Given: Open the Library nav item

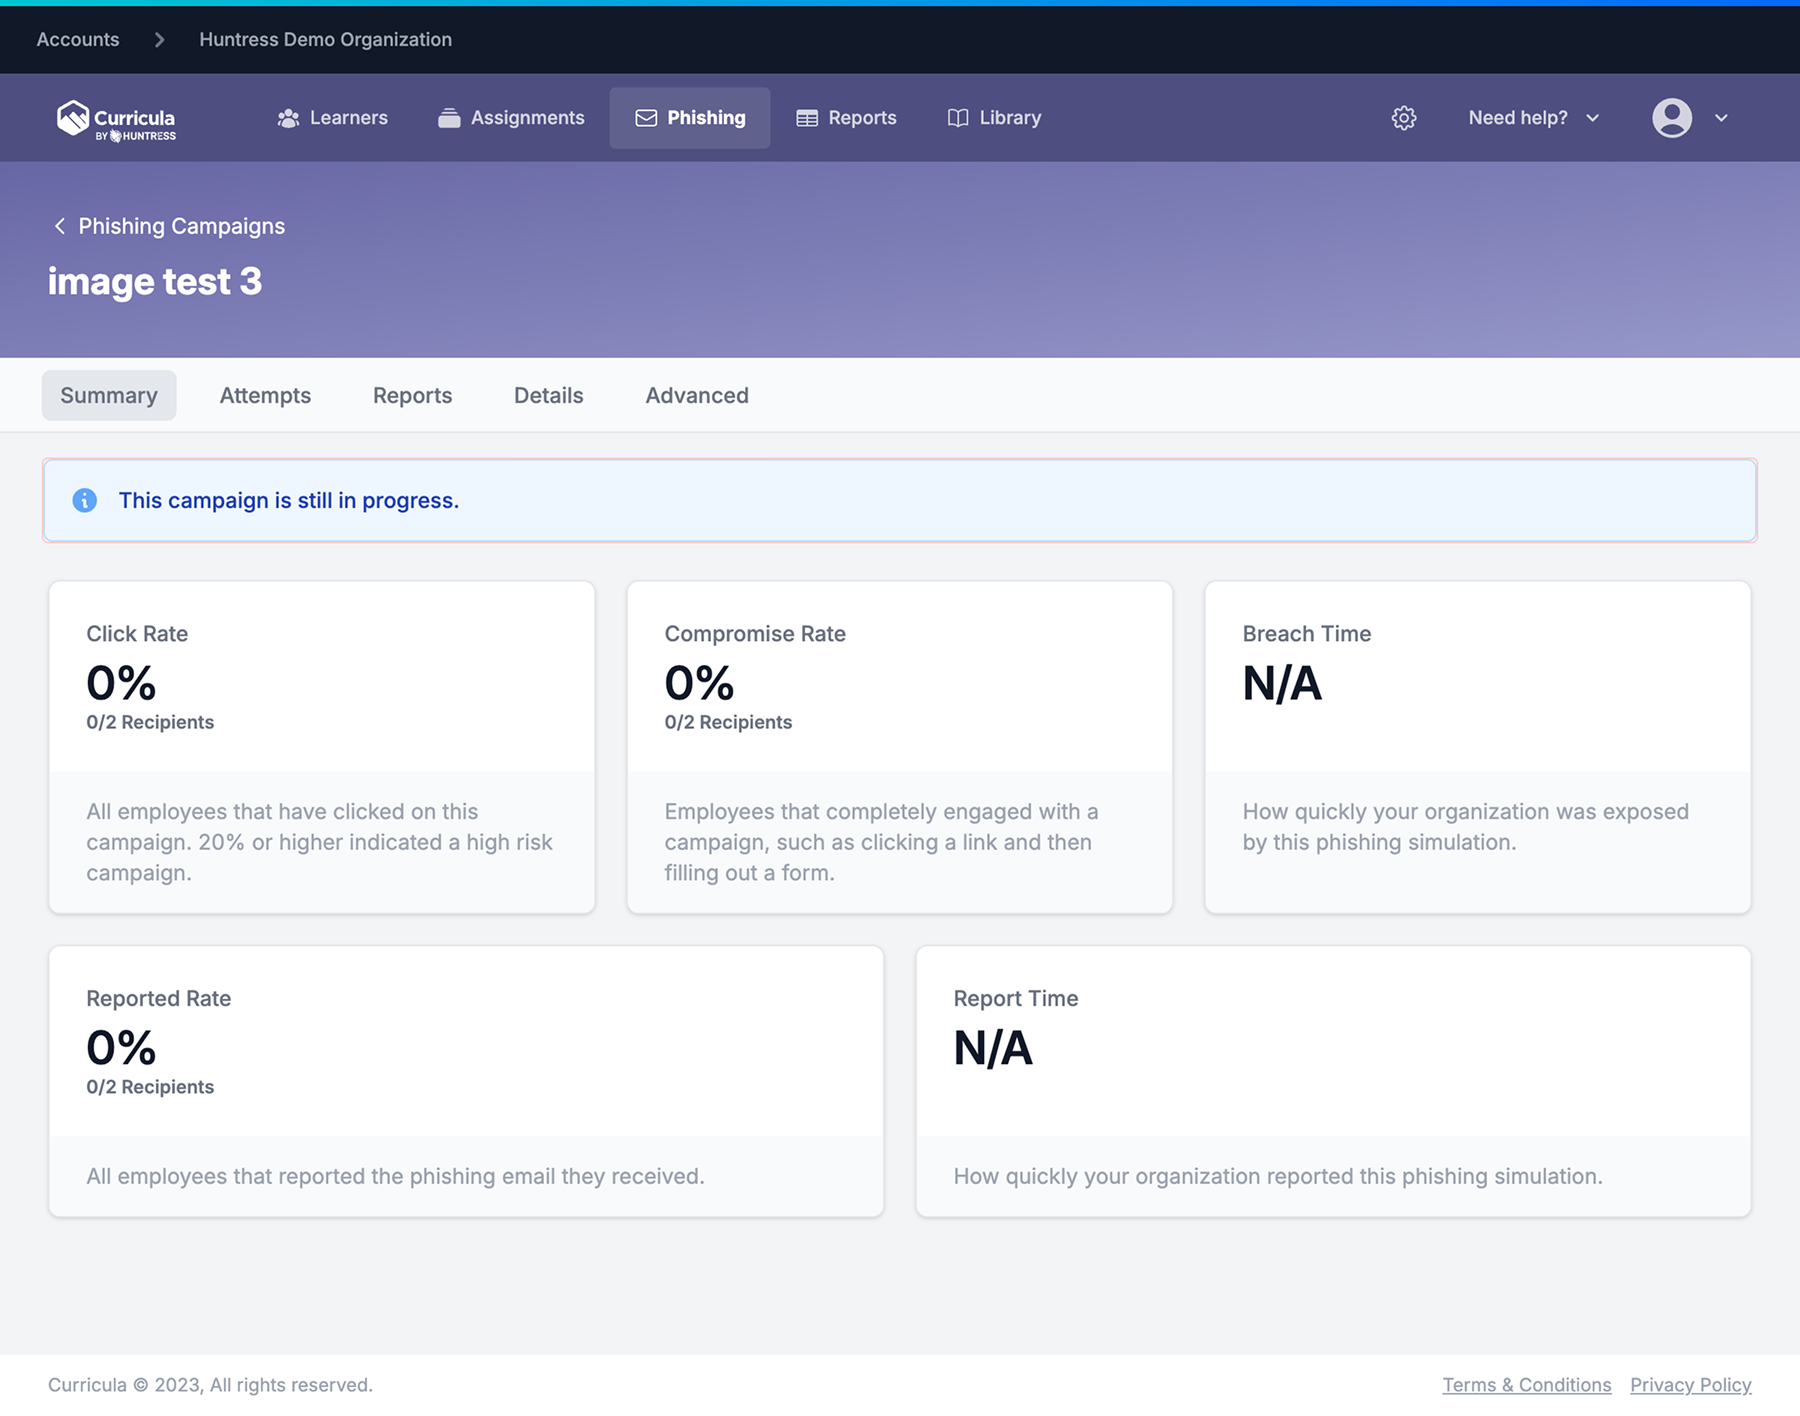Looking at the screenshot, I should pyautogui.click(x=994, y=118).
